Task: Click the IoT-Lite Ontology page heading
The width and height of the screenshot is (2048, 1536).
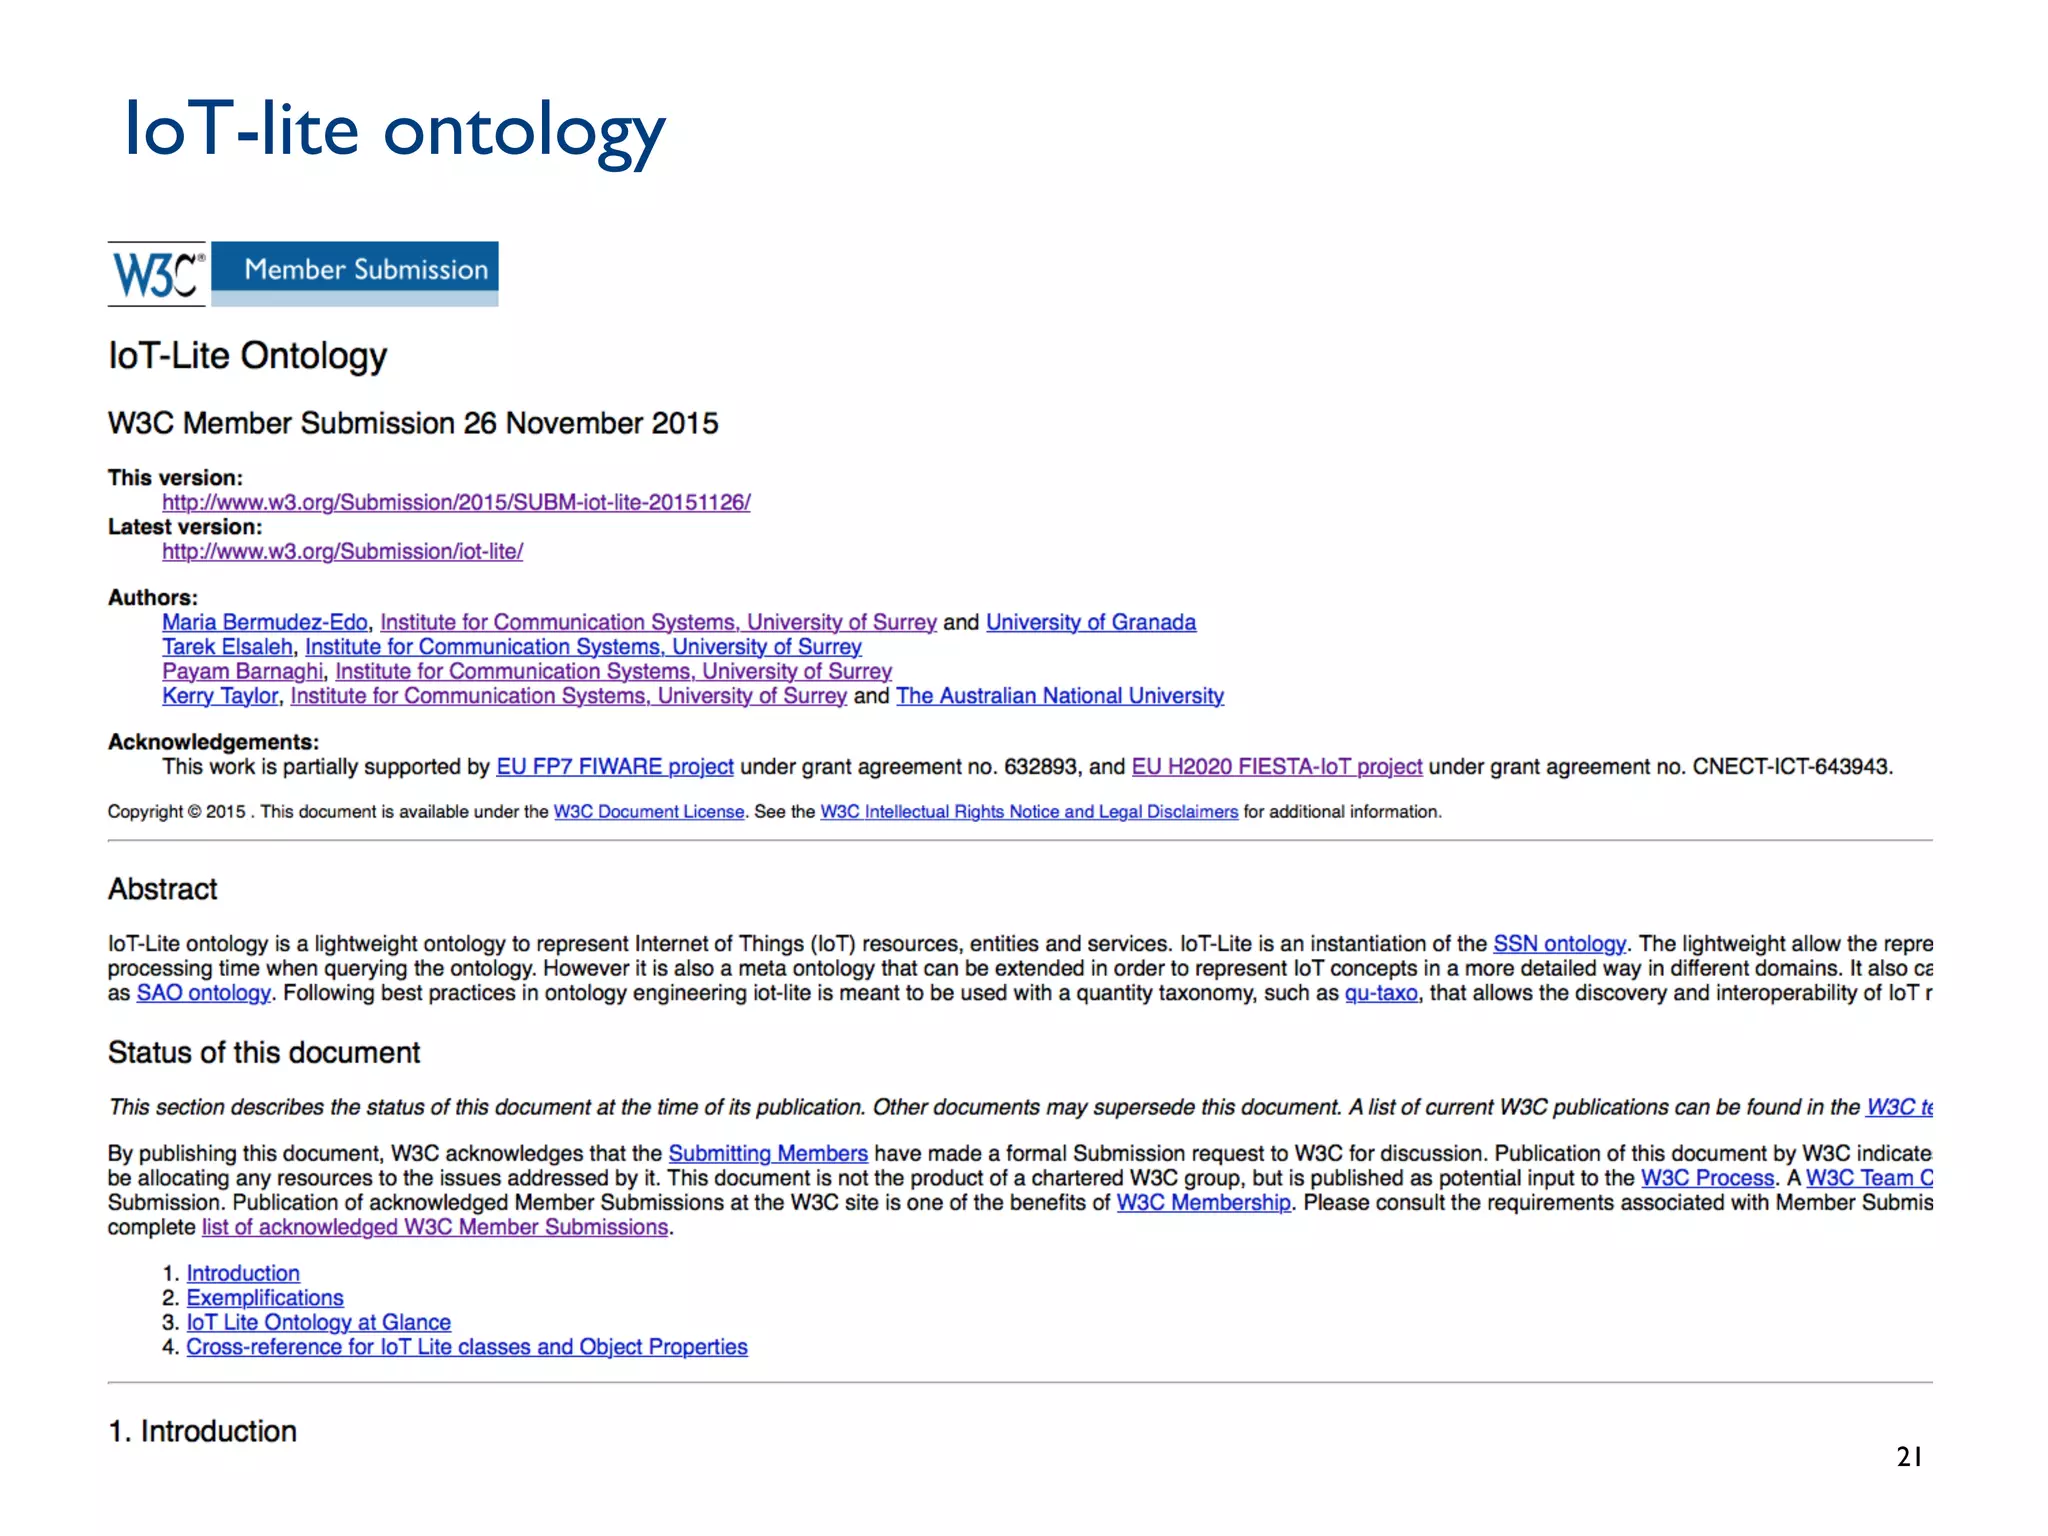Action: pyautogui.click(x=247, y=357)
